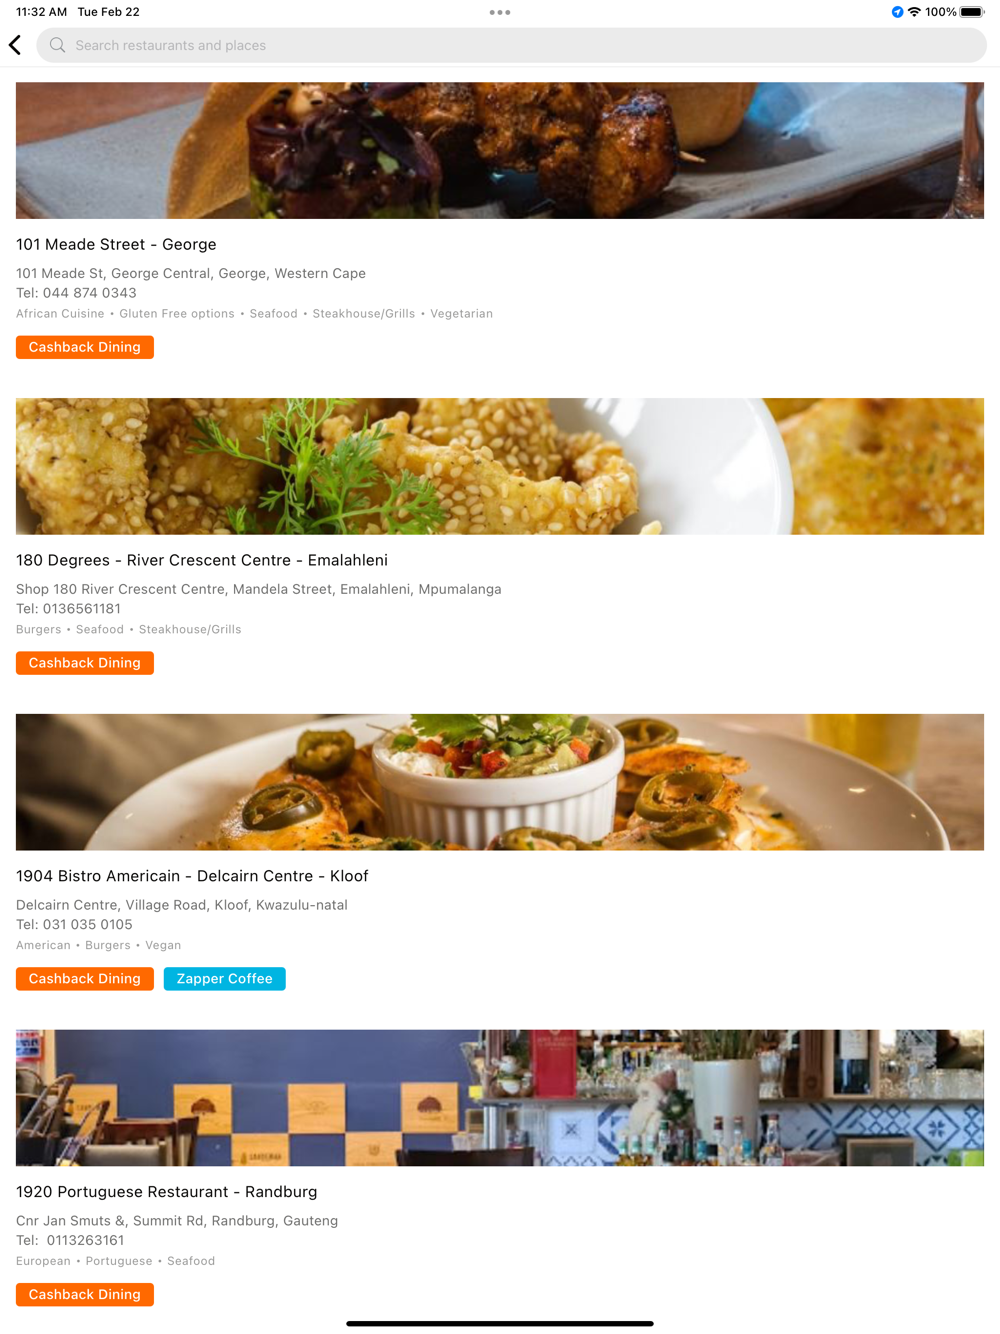The height and width of the screenshot is (1334, 1000).
Task: Select Cashback Dining tag for 1920 Portuguese Restaurant
Action: point(85,1295)
